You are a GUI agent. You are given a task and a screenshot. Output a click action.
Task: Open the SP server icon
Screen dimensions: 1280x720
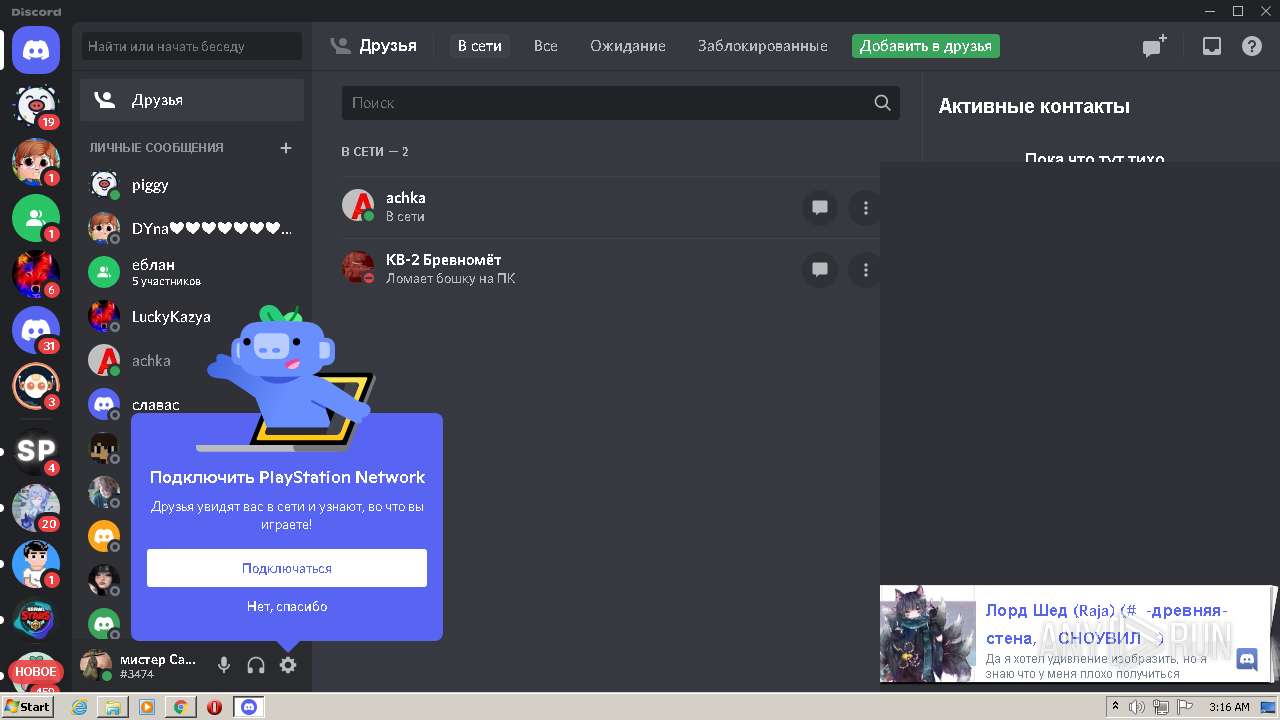[36, 451]
